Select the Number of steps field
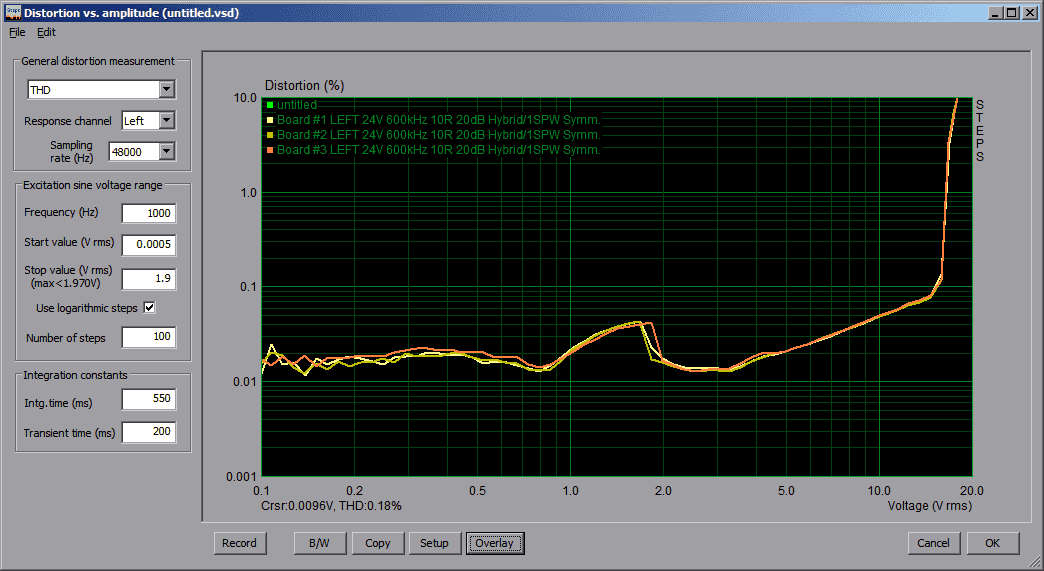The image size is (1044, 571). [x=148, y=338]
